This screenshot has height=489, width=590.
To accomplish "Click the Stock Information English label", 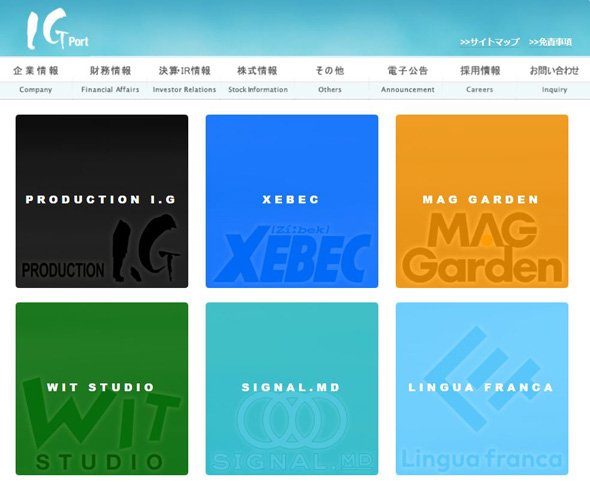I will click(x=258, y=90).
